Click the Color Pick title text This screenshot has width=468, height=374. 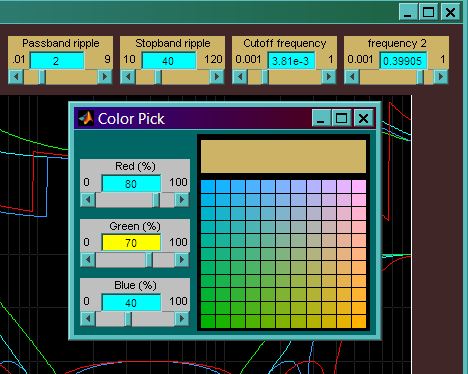tap(131, 119)
